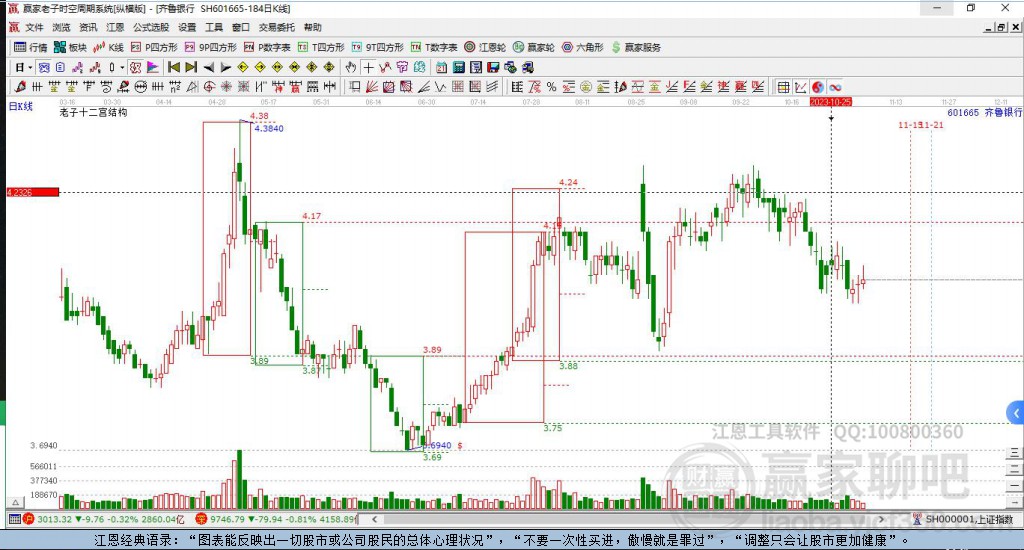
Task: Open the 文件 menu
Action: coord(34,27)
